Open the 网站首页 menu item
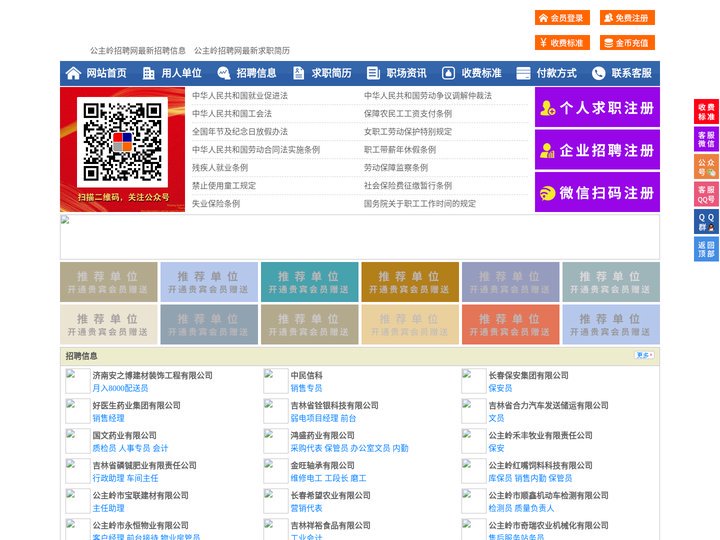Viewport: 720px width, 540px height. [x=106, y=73]
